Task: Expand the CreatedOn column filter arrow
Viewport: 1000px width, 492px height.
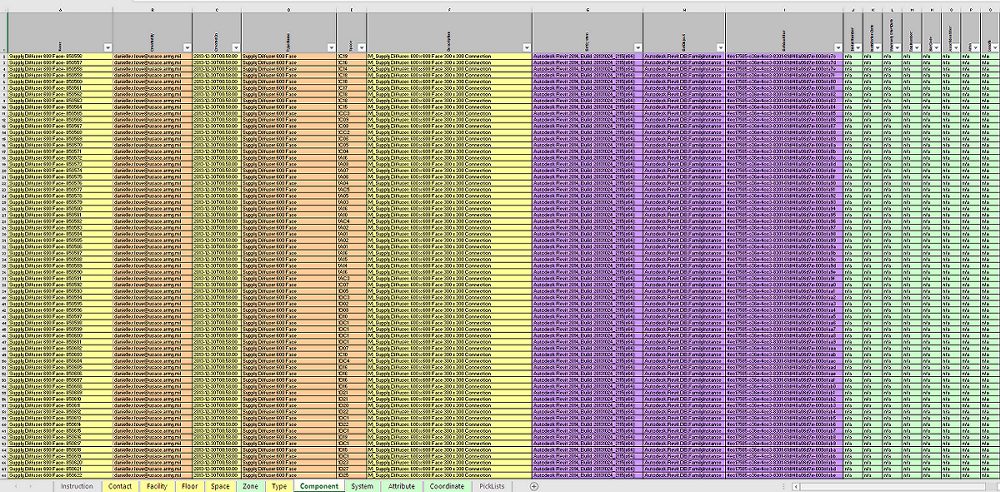Action: pyautogui.click(x=234, y=47)
